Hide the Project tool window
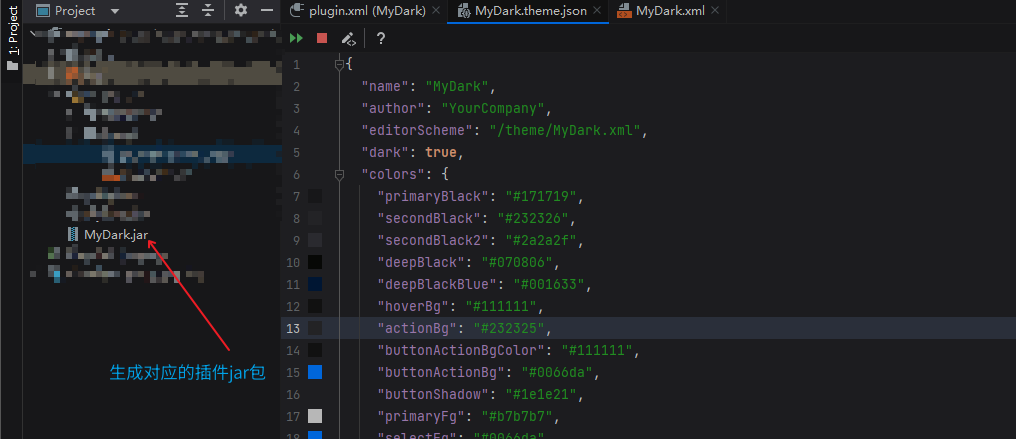The image size is (1016, 439). pyautogui.click(x=267, y=10)
